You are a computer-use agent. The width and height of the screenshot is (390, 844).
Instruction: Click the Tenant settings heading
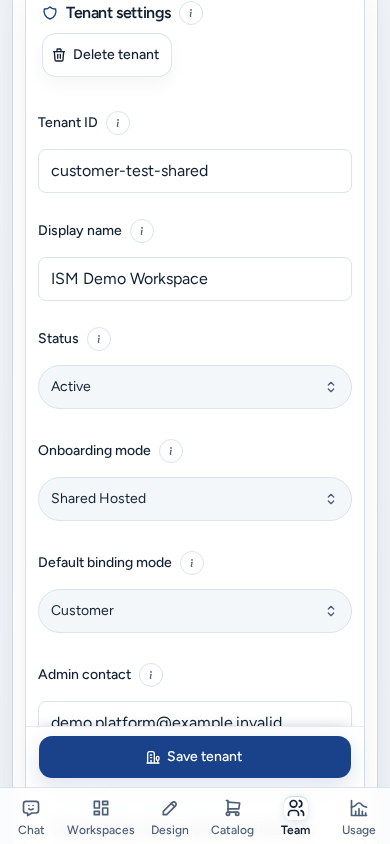pos(118,13)
